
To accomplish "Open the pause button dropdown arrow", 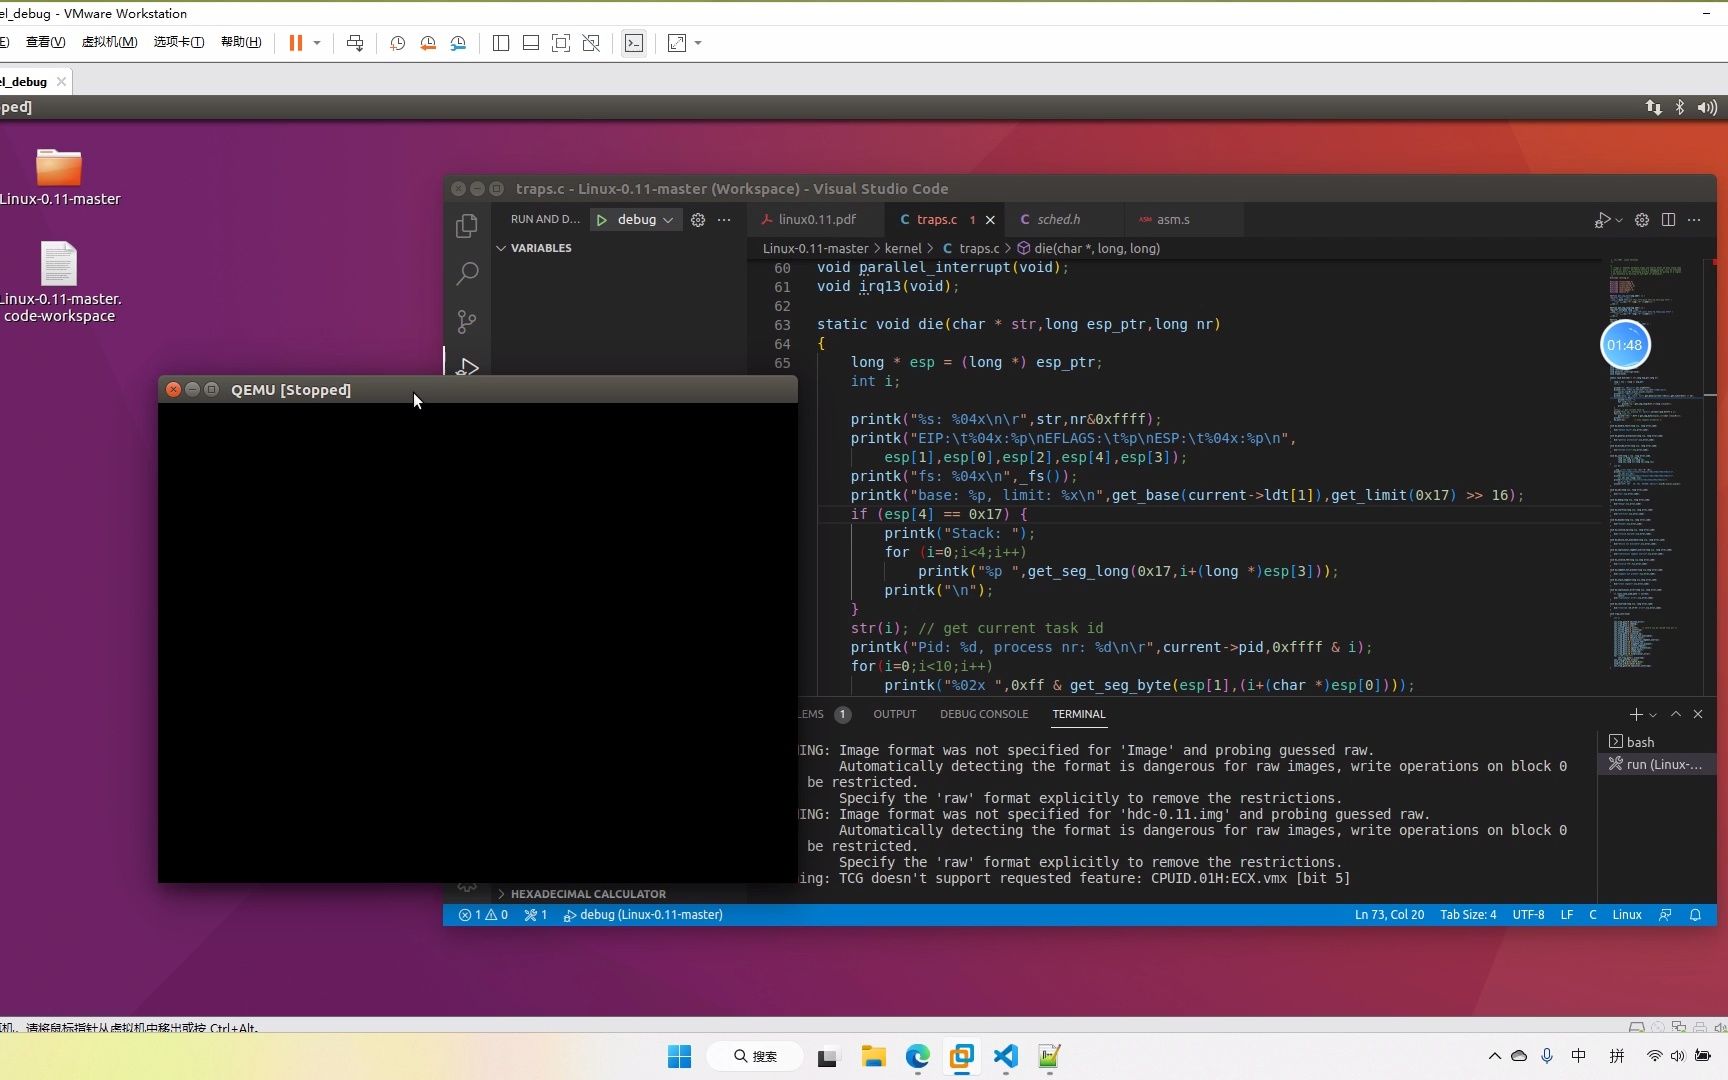I will pyautogui.click(x=317, y=43).
